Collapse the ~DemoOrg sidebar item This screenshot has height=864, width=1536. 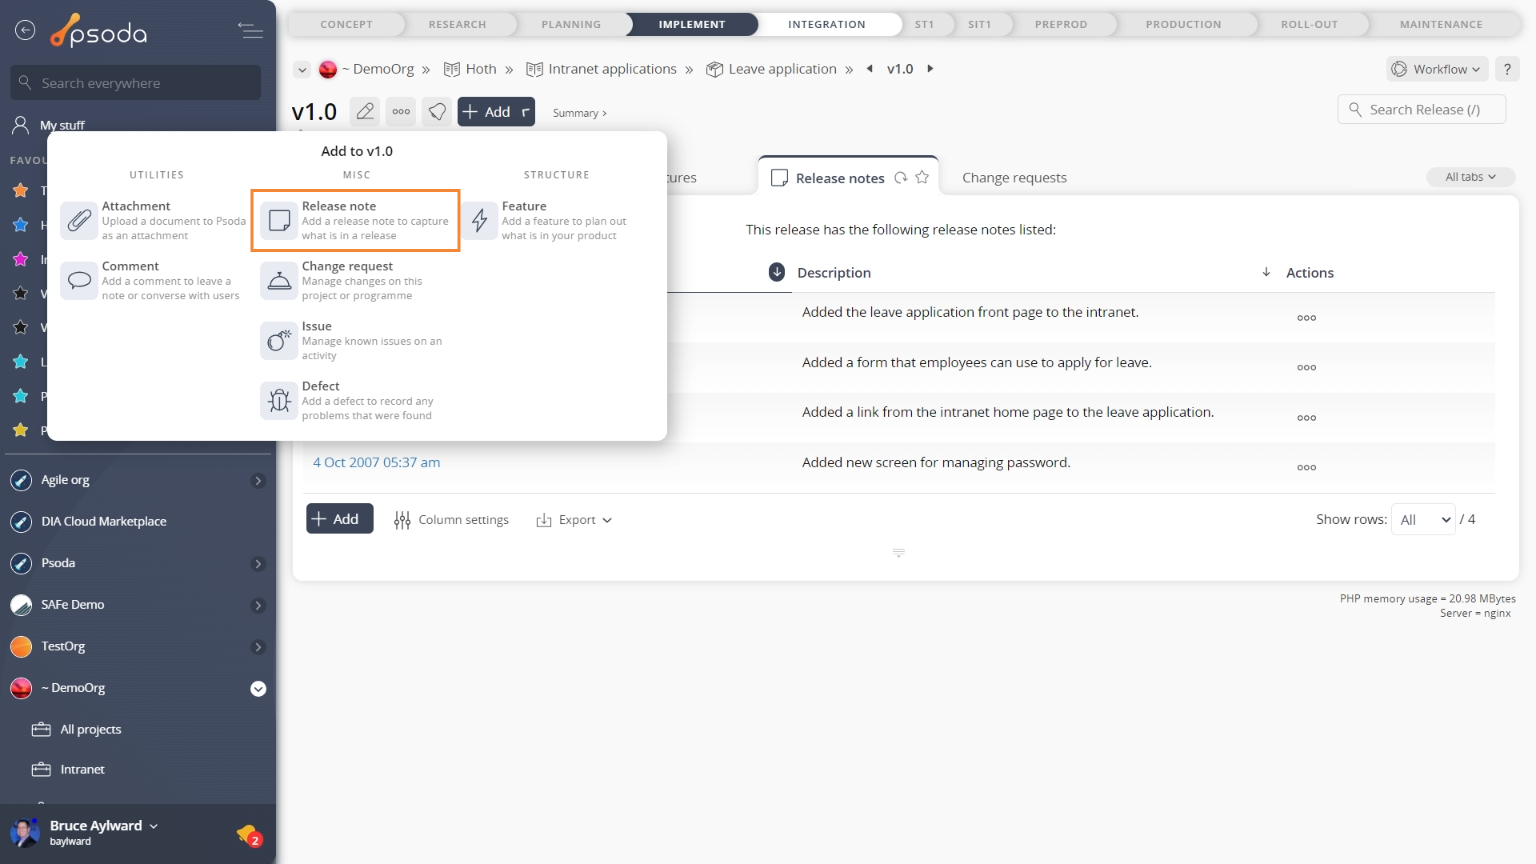(258, 688)
